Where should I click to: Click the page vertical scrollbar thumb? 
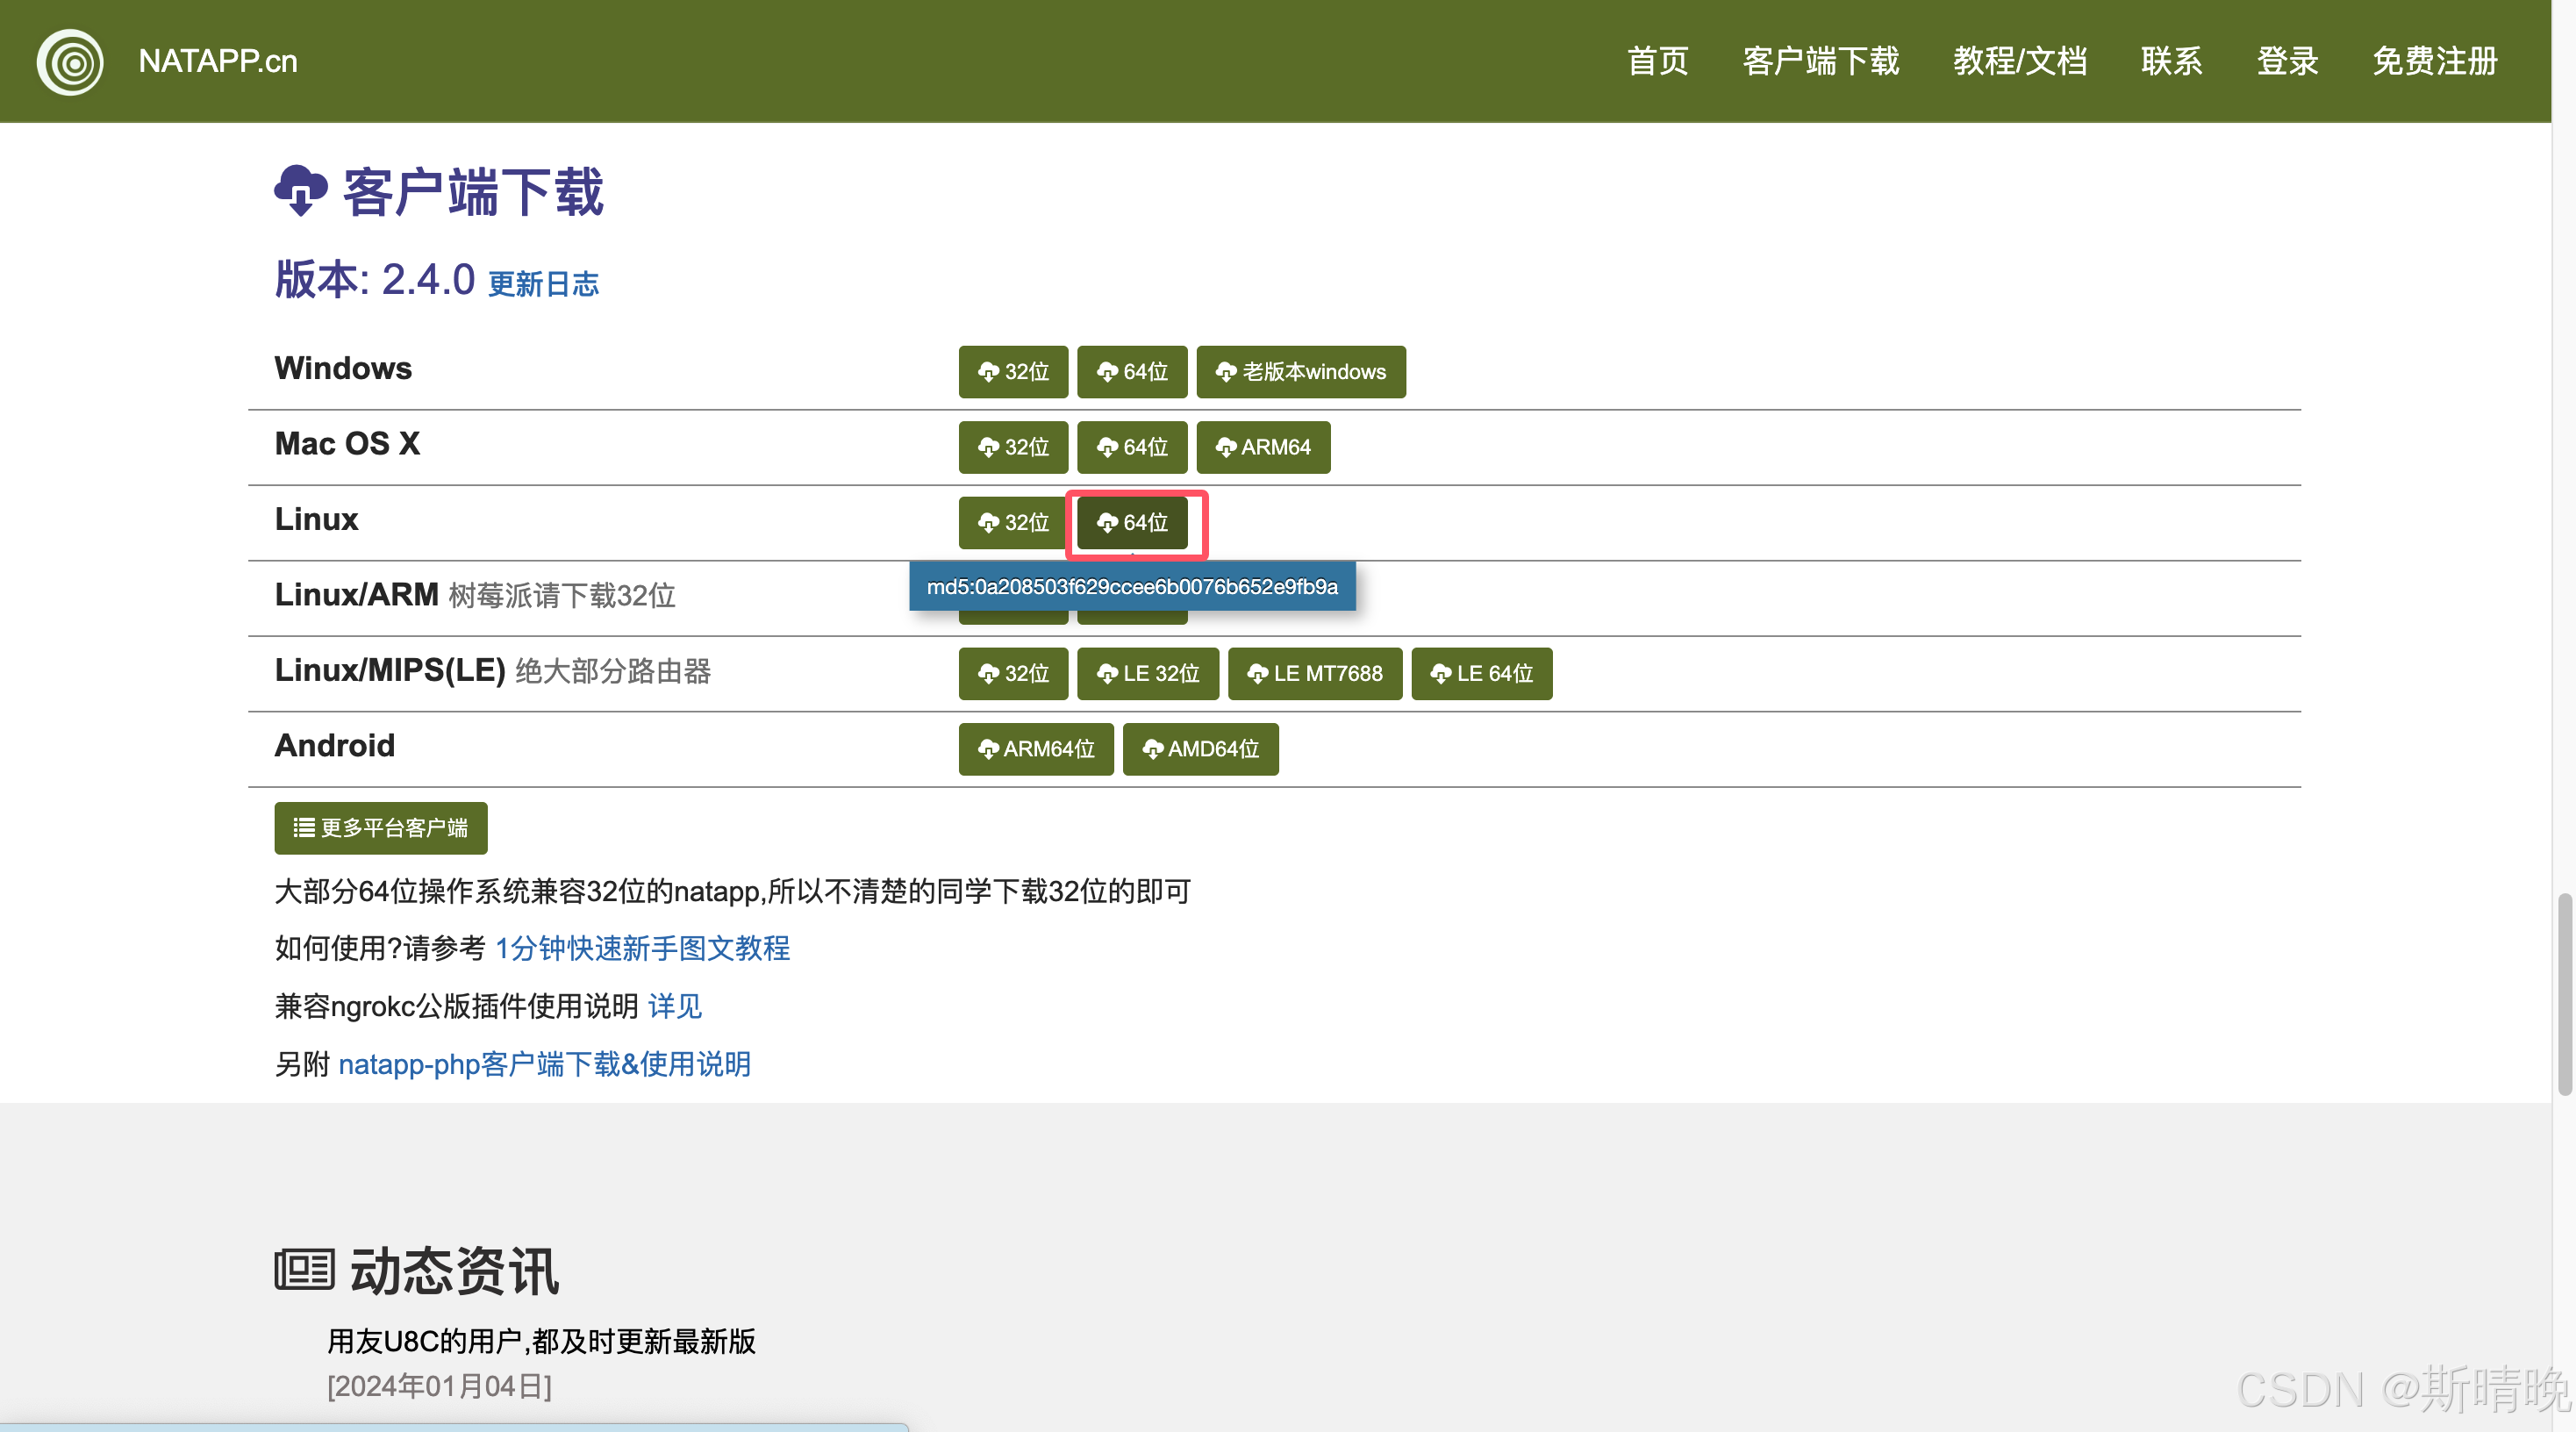[2564, 995]
